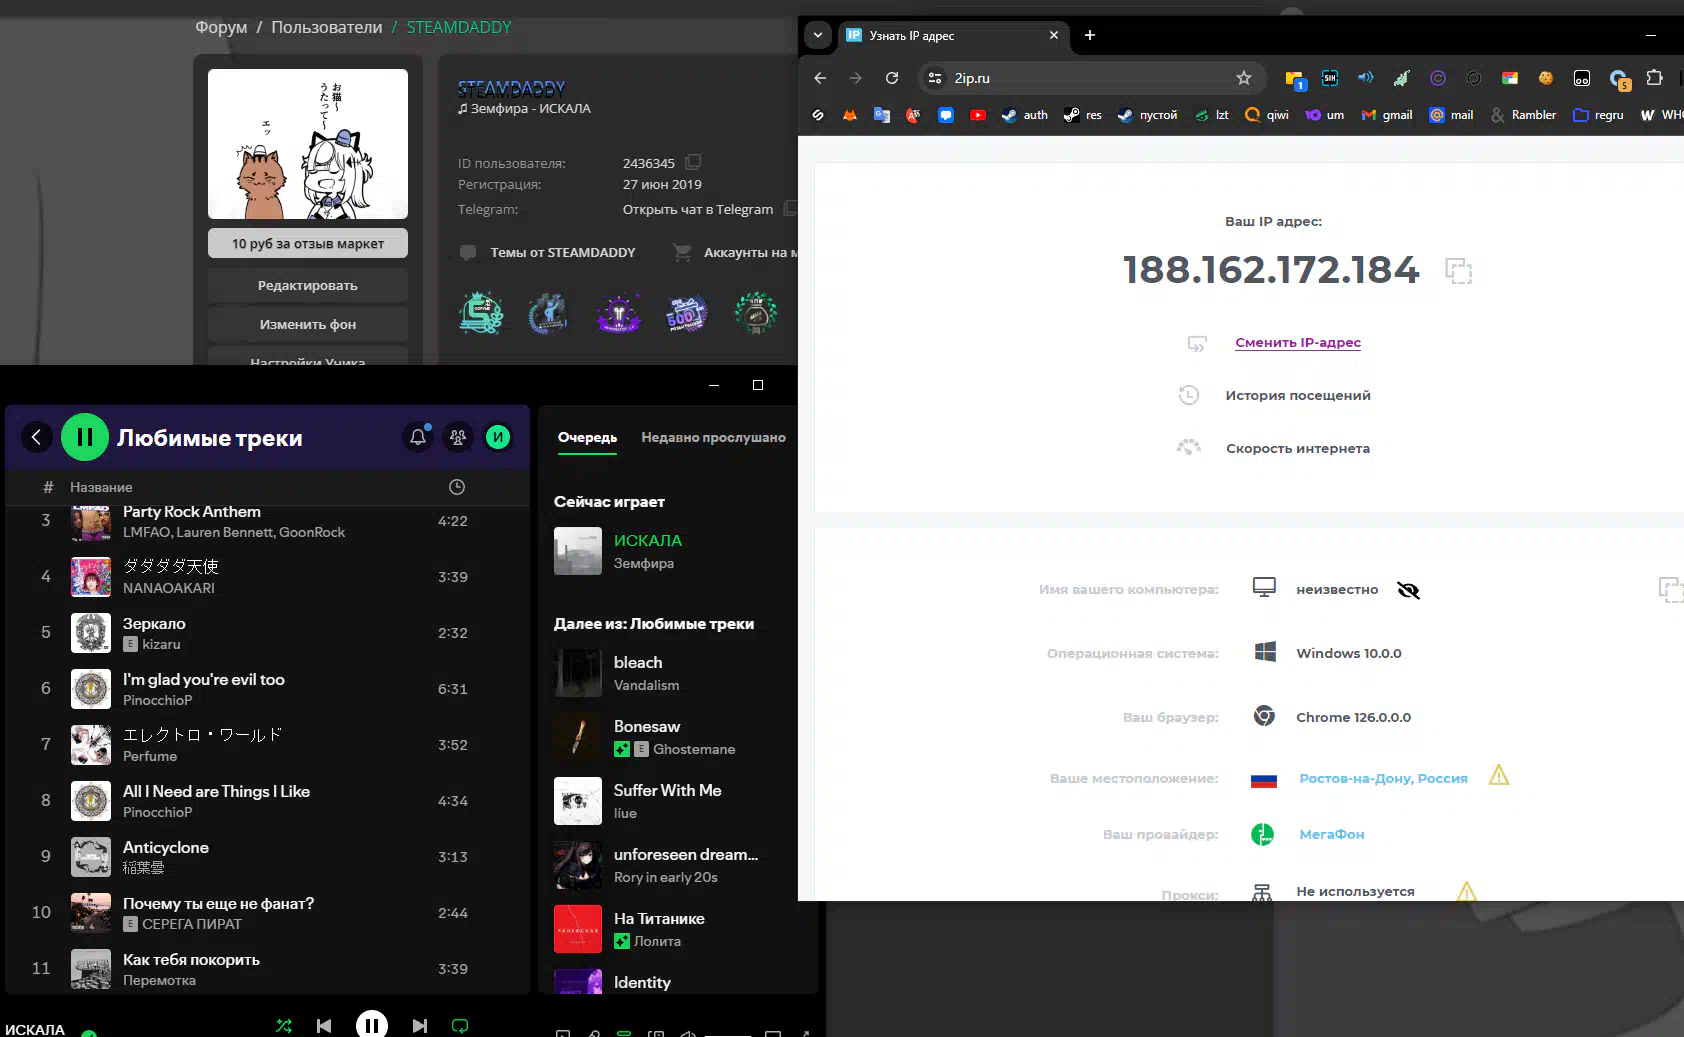Open Spotify notifications bell
Image resolution: width=1684 pixels, height=1037 pixels.
point(418,437)
